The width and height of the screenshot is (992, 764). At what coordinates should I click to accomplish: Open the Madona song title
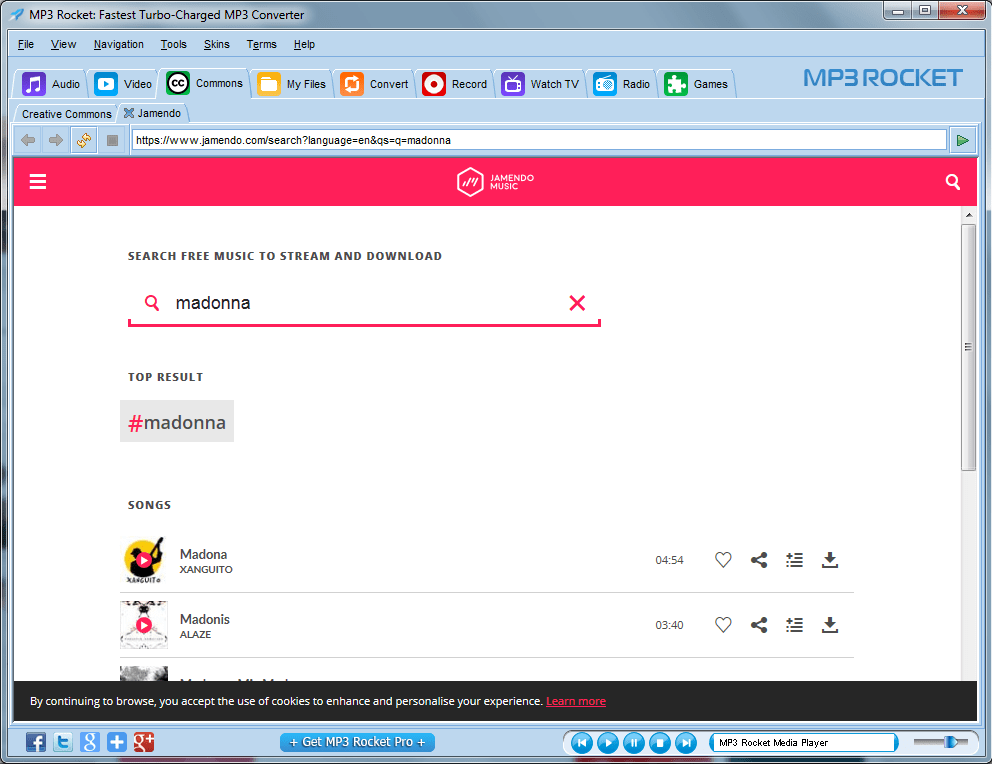click(x=203, y=554)
